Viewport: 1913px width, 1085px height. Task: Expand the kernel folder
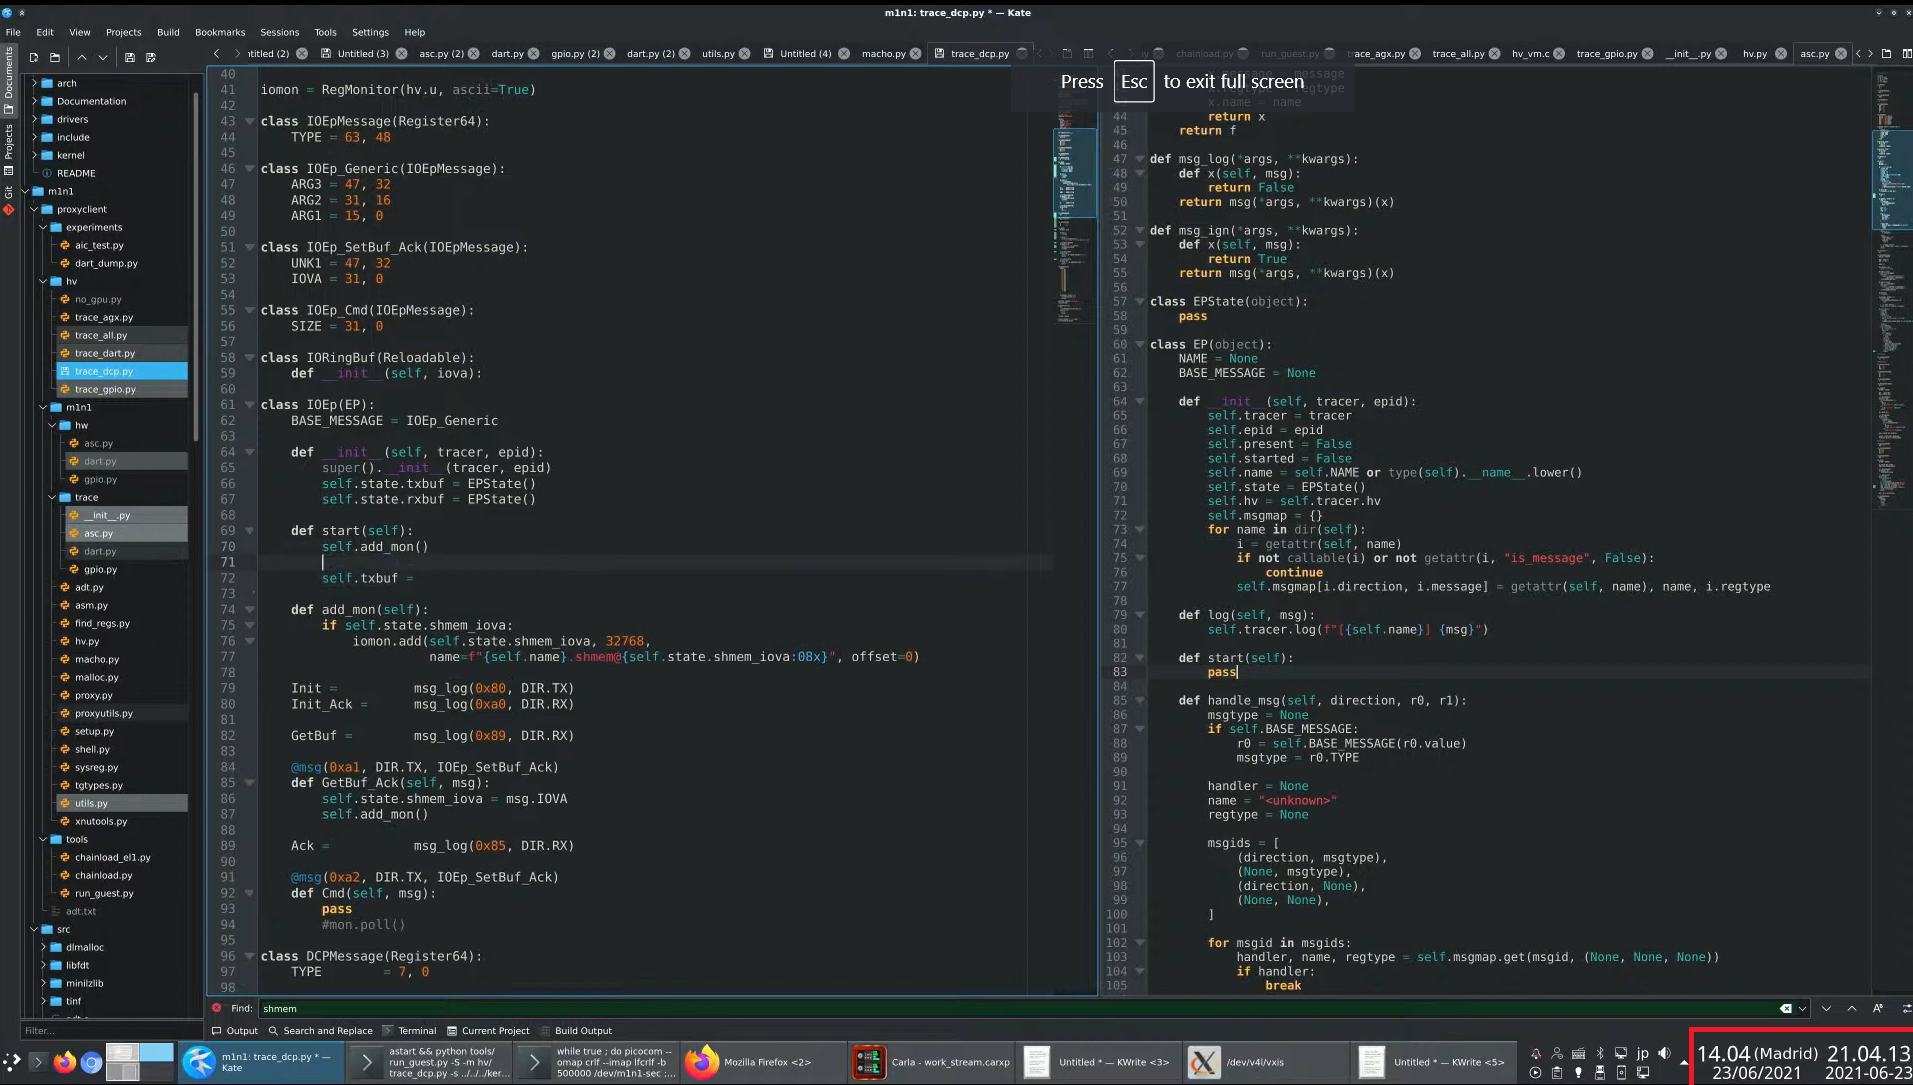click(x=35, y=155)
